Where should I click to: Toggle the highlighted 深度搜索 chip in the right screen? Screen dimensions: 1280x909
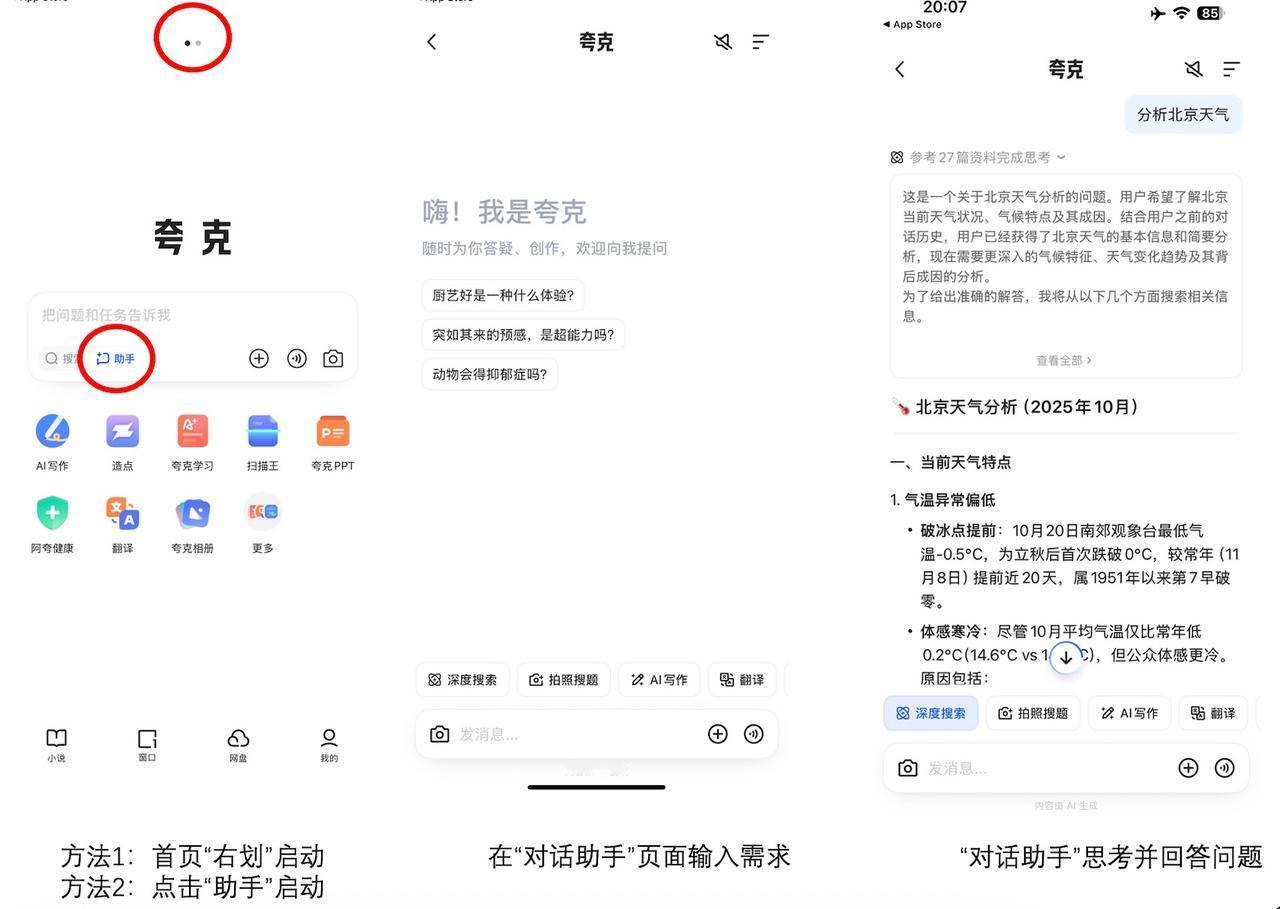(931, 713)
